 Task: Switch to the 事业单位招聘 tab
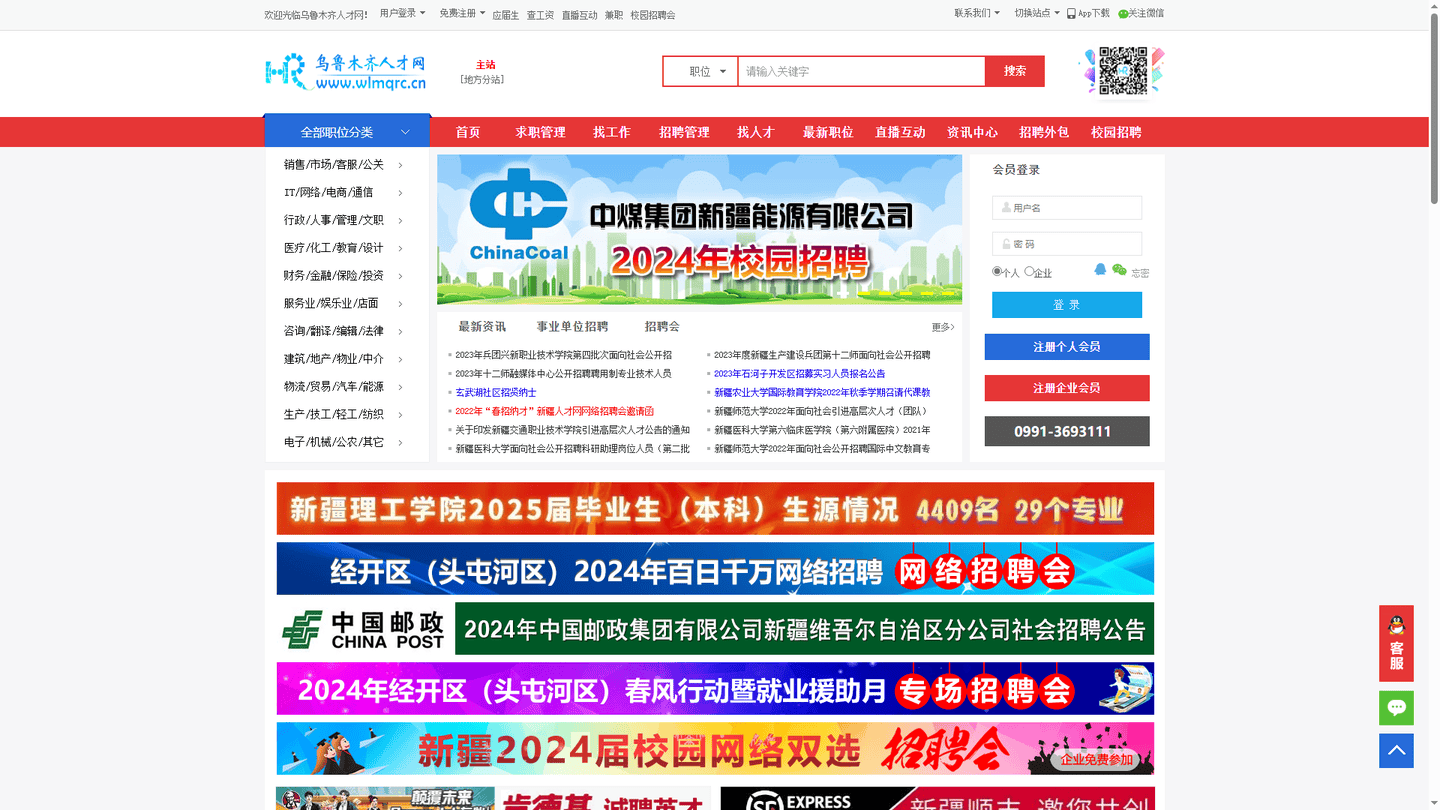(572, 327)
